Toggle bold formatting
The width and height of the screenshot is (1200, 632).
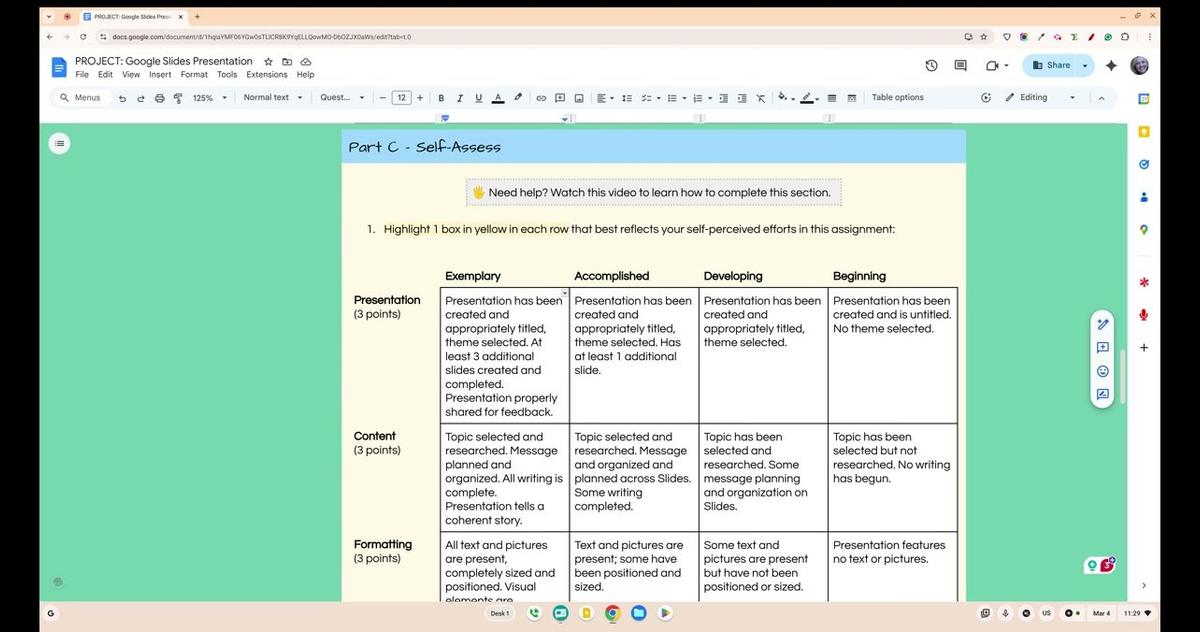440,97
